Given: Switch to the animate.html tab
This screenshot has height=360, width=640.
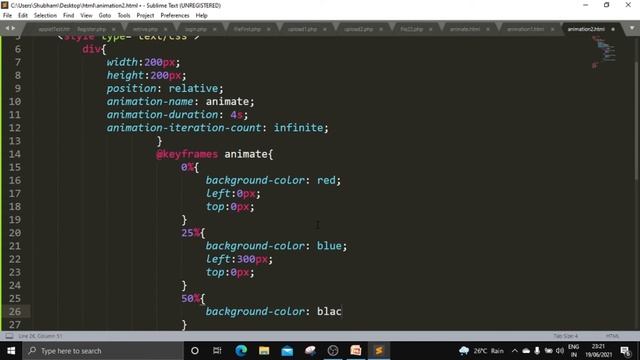Looking at the screenshot, I should point(465,29).
